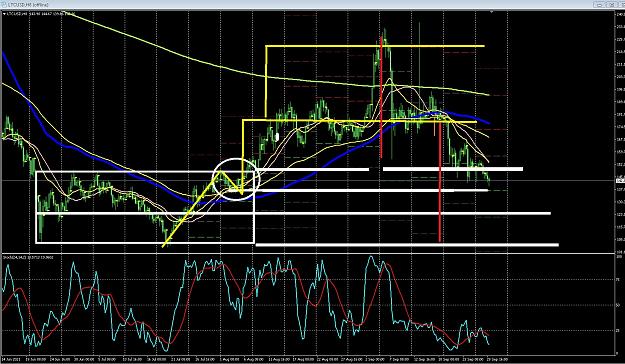Close the LTCUSD,H8 offline chart window
The image size is (625, 364).
[x=622, y=5]
